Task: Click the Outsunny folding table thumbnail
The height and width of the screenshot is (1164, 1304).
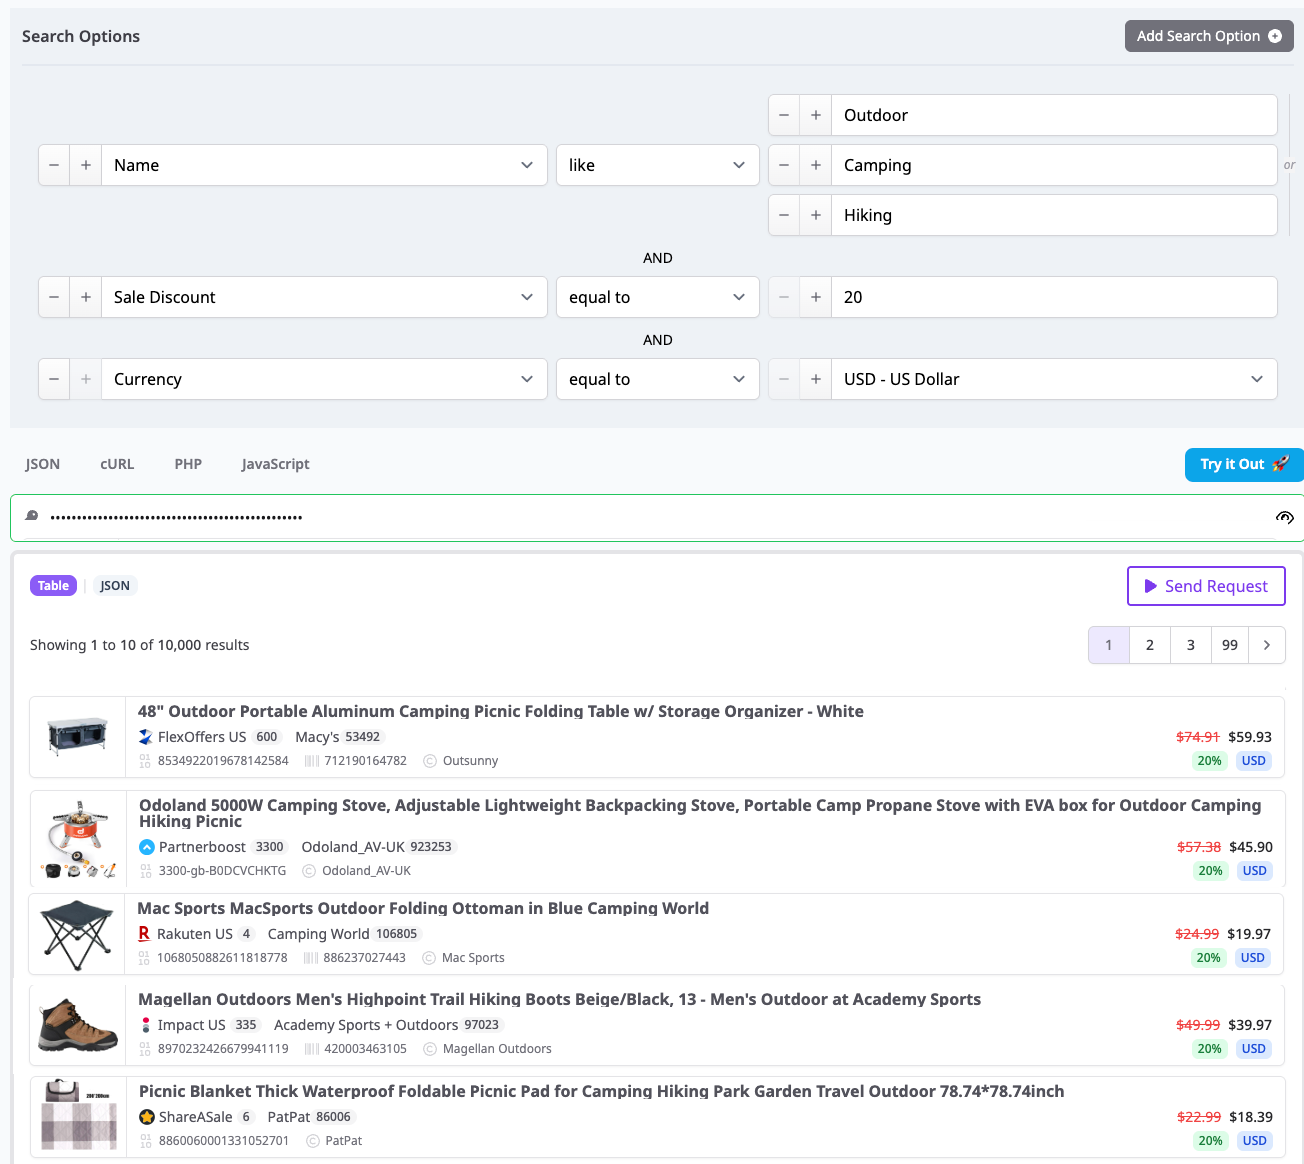Action: (x=78, y=737)
